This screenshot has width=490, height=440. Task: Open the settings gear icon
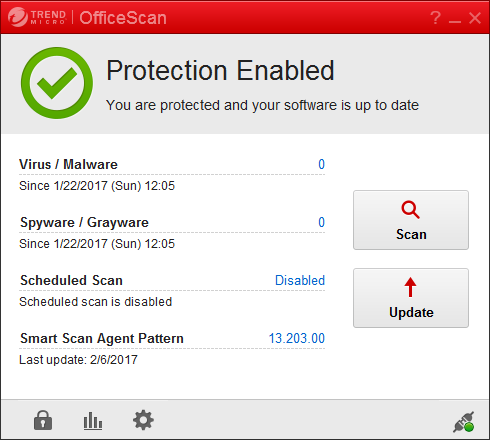(143, 420)
